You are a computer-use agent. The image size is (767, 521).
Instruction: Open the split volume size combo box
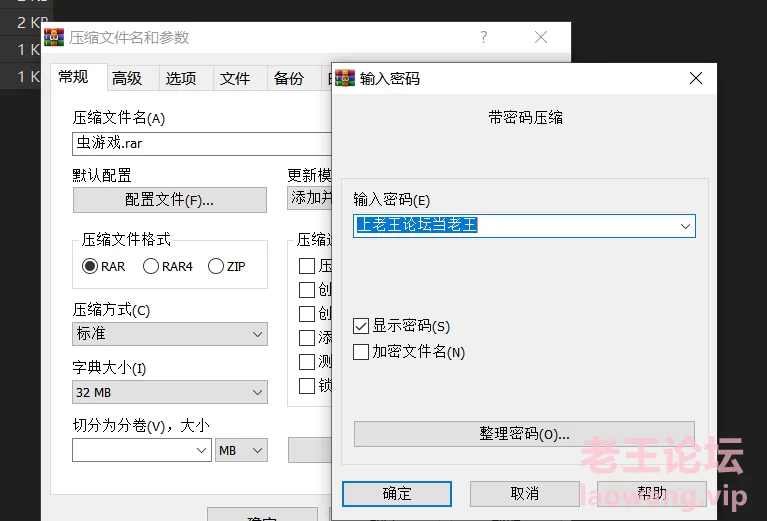click(x=142, y=450)
